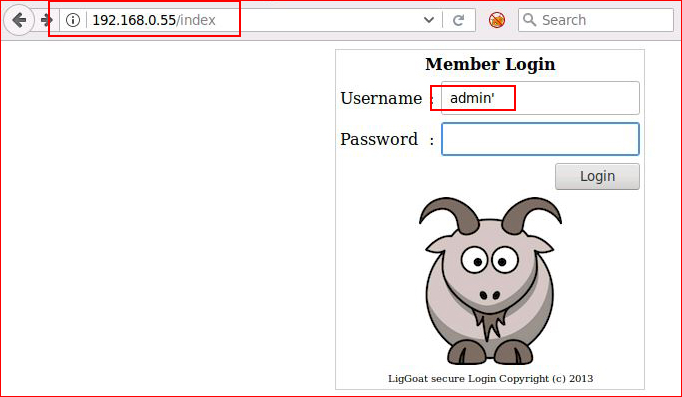Focus the browser Search field

click(x=595, y=20)
